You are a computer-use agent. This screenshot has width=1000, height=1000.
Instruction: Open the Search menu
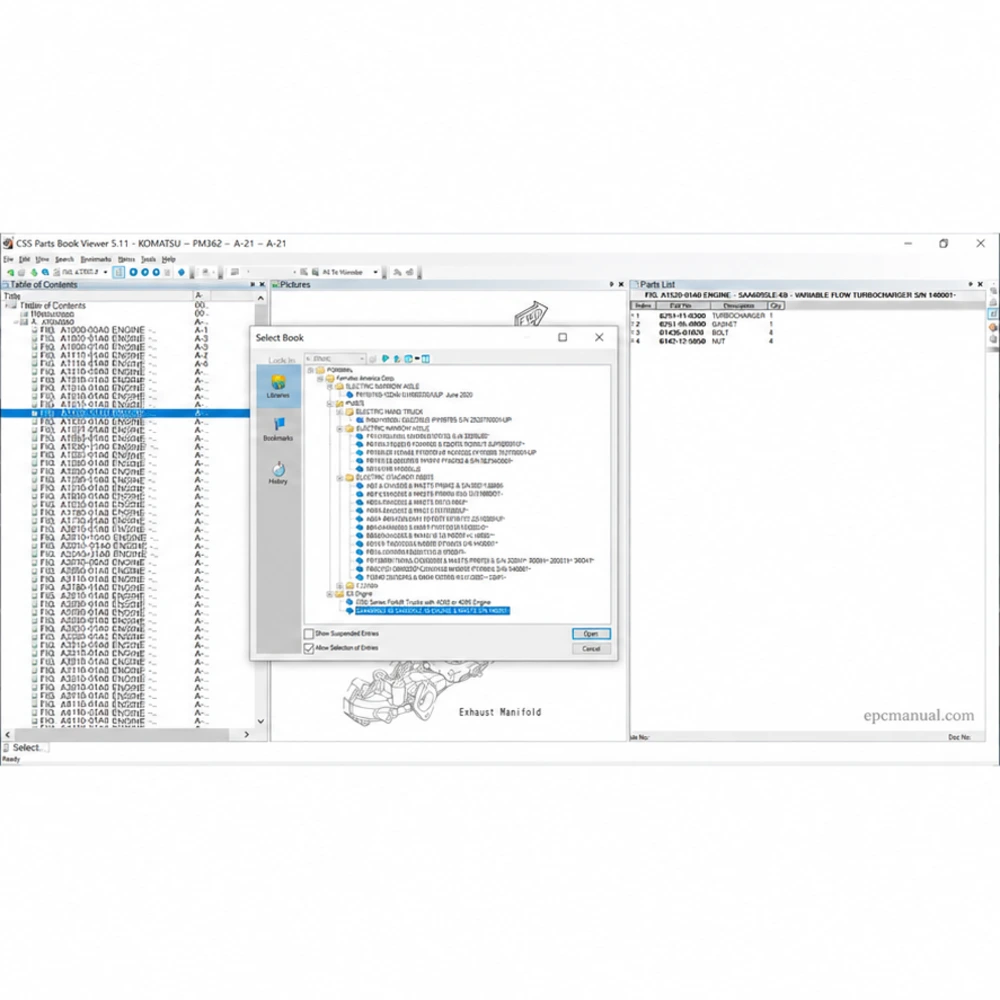click(x=64, y=260)
